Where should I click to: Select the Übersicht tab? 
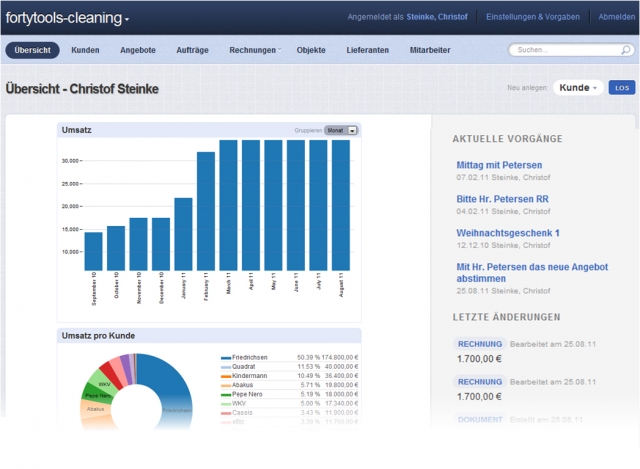(32, 50)
